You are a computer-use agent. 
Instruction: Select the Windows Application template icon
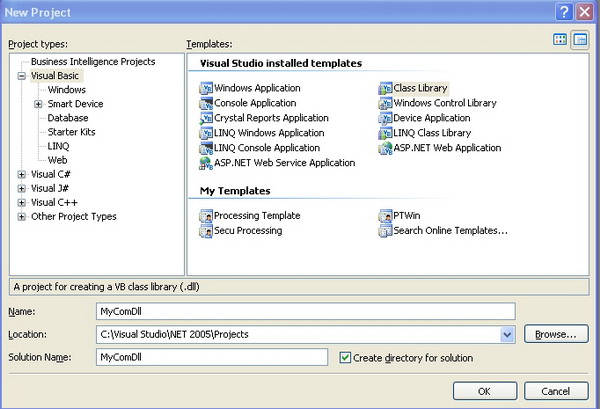206,88
